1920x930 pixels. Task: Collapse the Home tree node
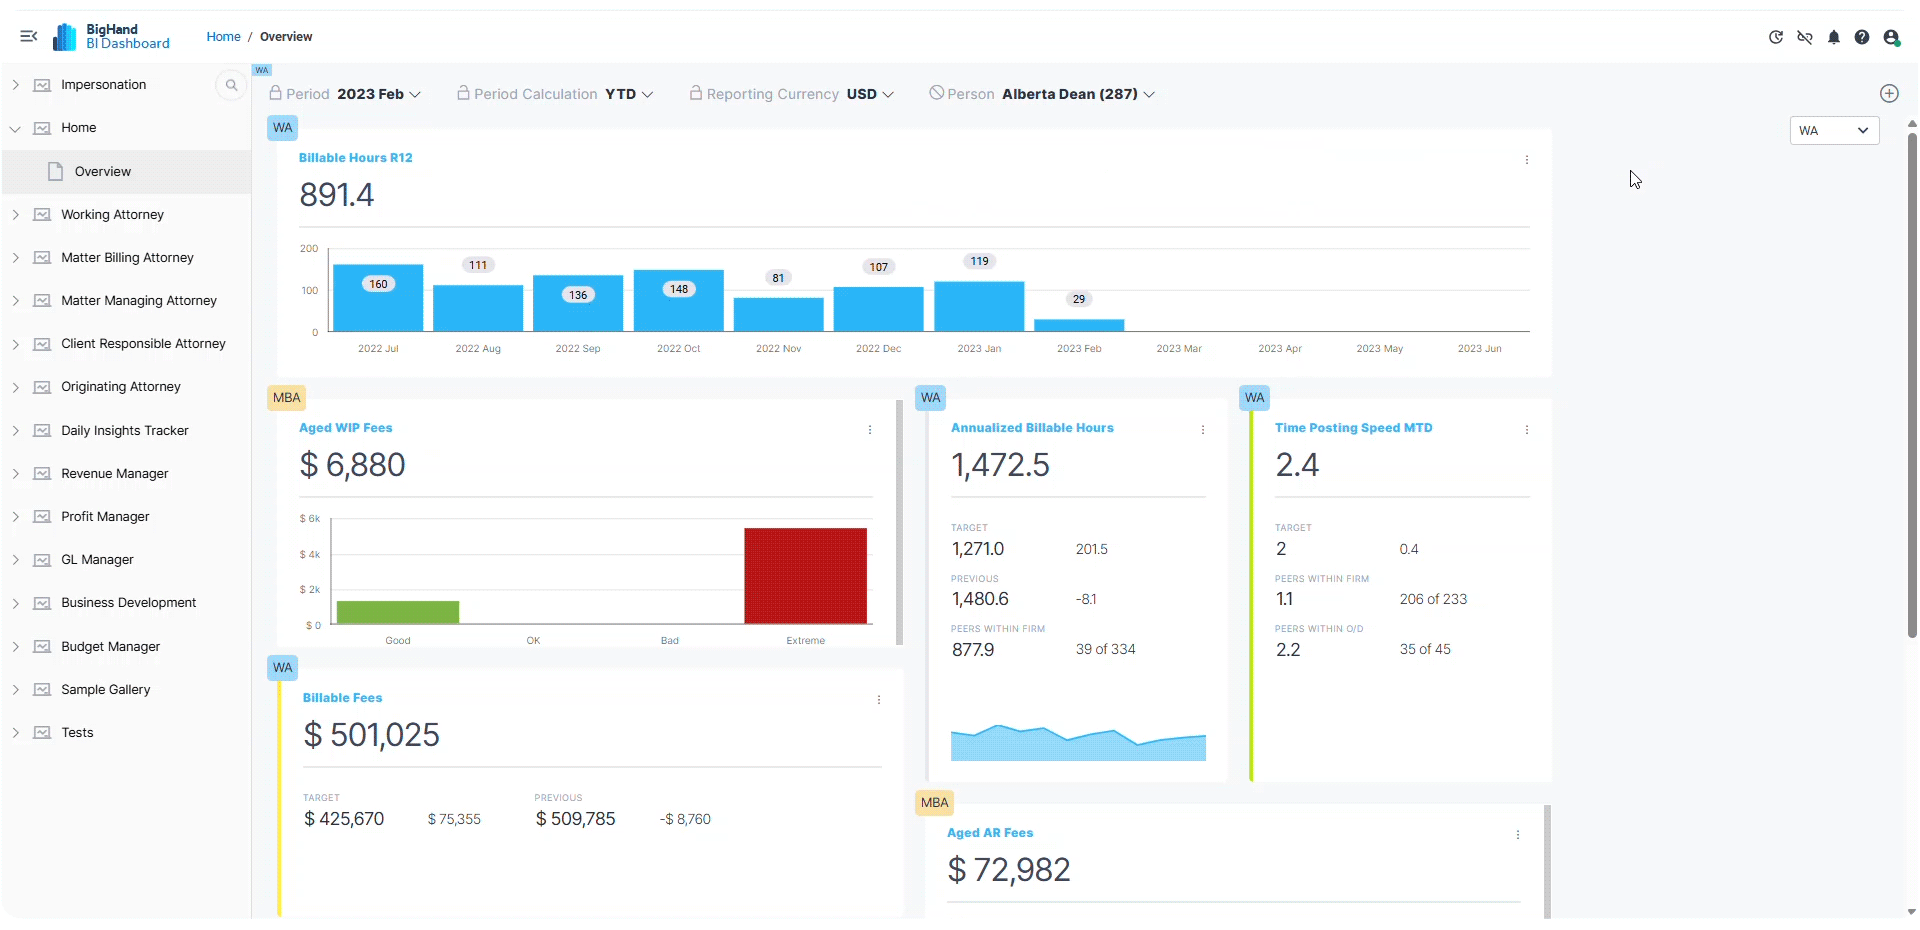click(15, 128)
